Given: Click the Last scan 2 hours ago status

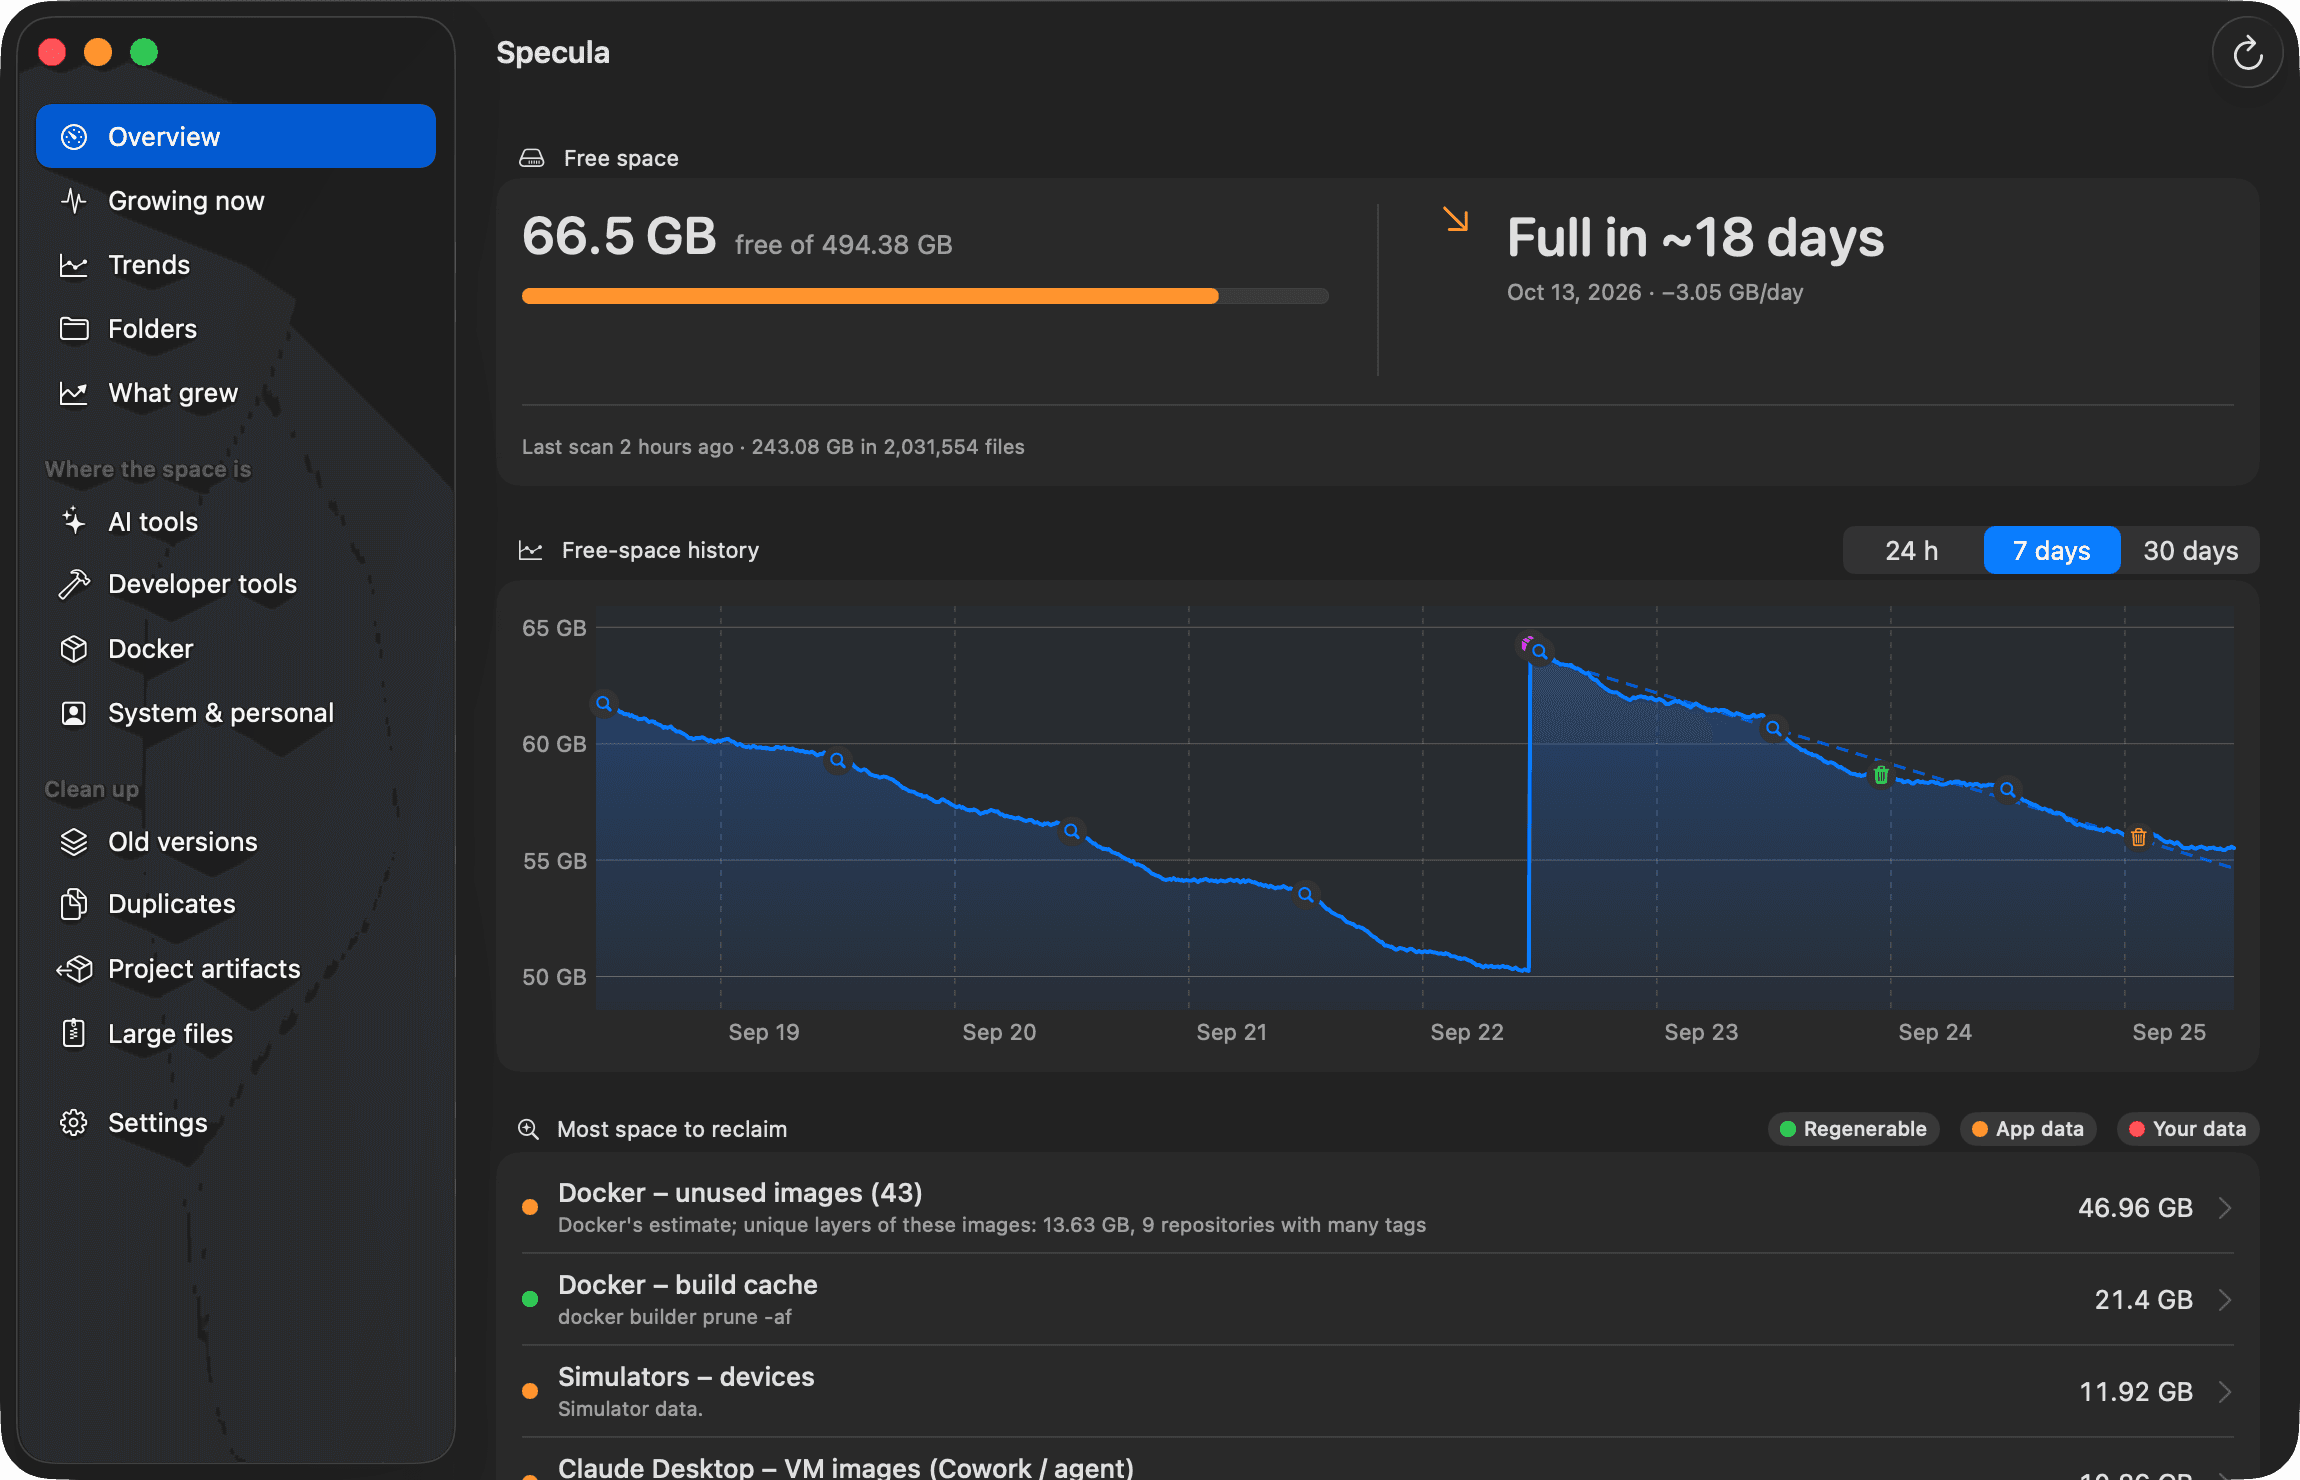Looking at the screenshot, I should 773,447.
